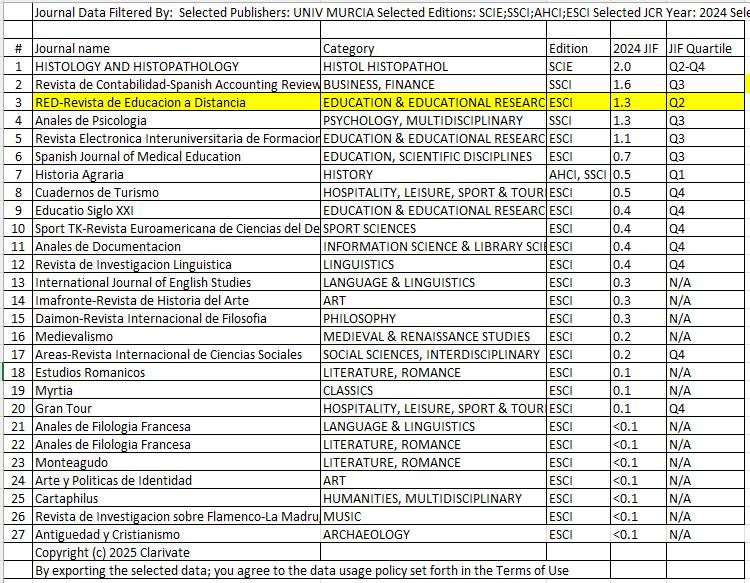The height and width of the screenshot is (583, 750).
Task: Click the 'By exporting the selected data' terms row
Action: pyautogui.click(x=301, y=571)
